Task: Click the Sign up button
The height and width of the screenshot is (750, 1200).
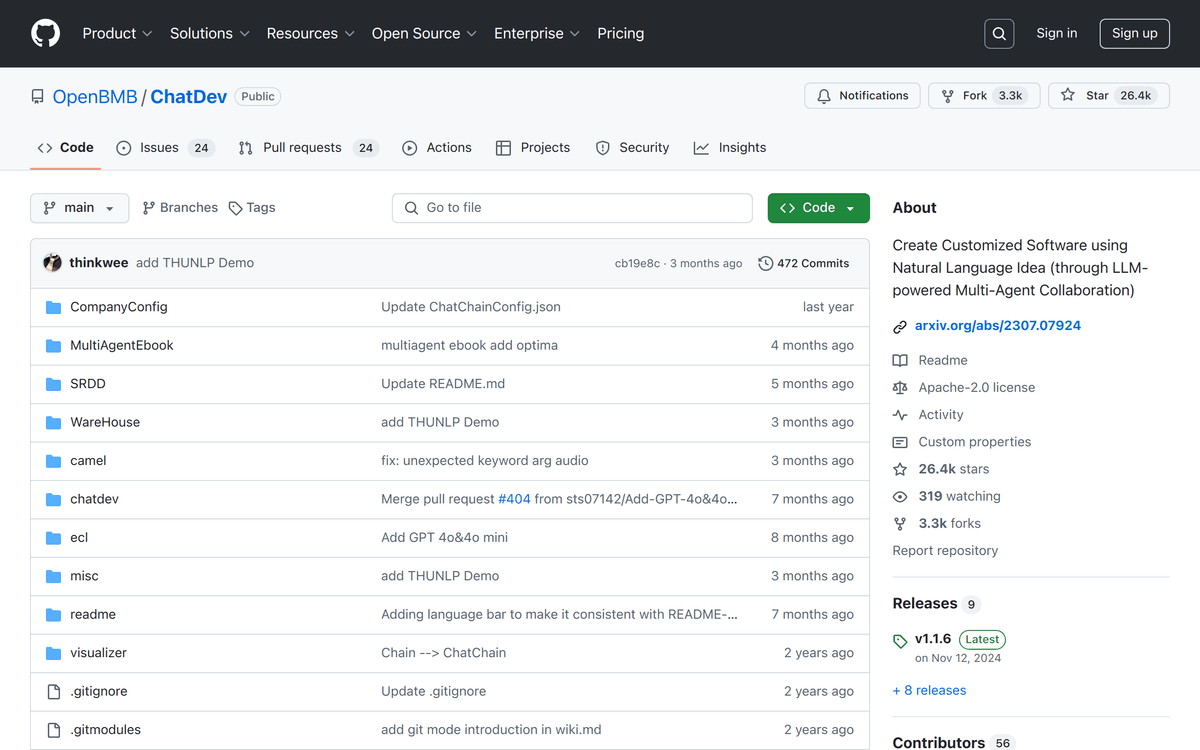Action: [x=1134, y=34]
